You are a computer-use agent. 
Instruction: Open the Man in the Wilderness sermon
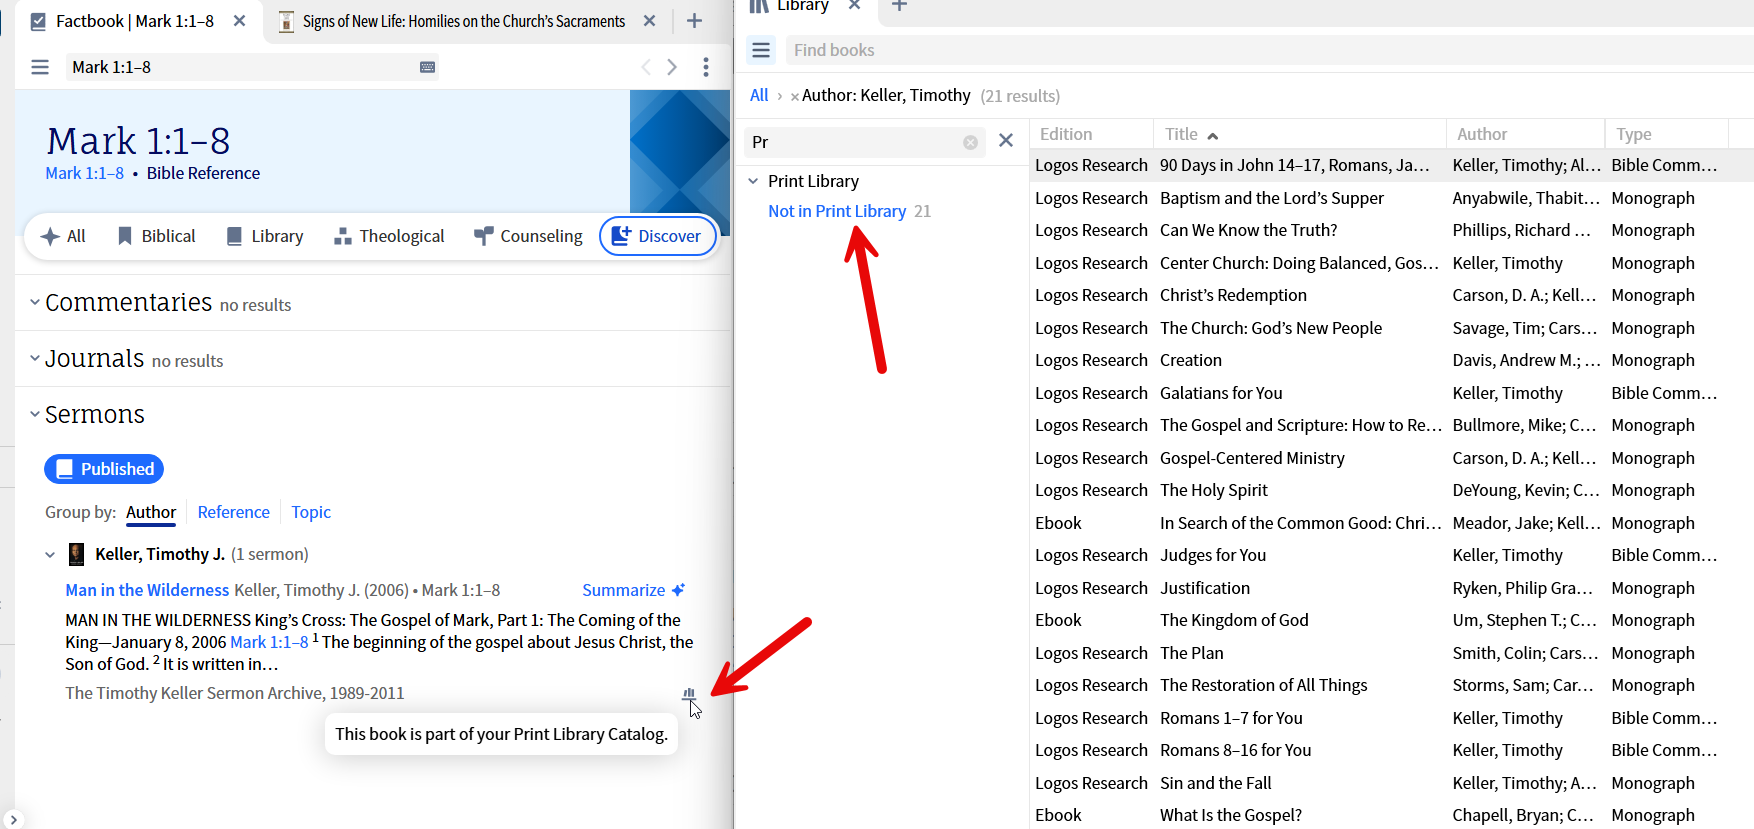tap(147, 590)
